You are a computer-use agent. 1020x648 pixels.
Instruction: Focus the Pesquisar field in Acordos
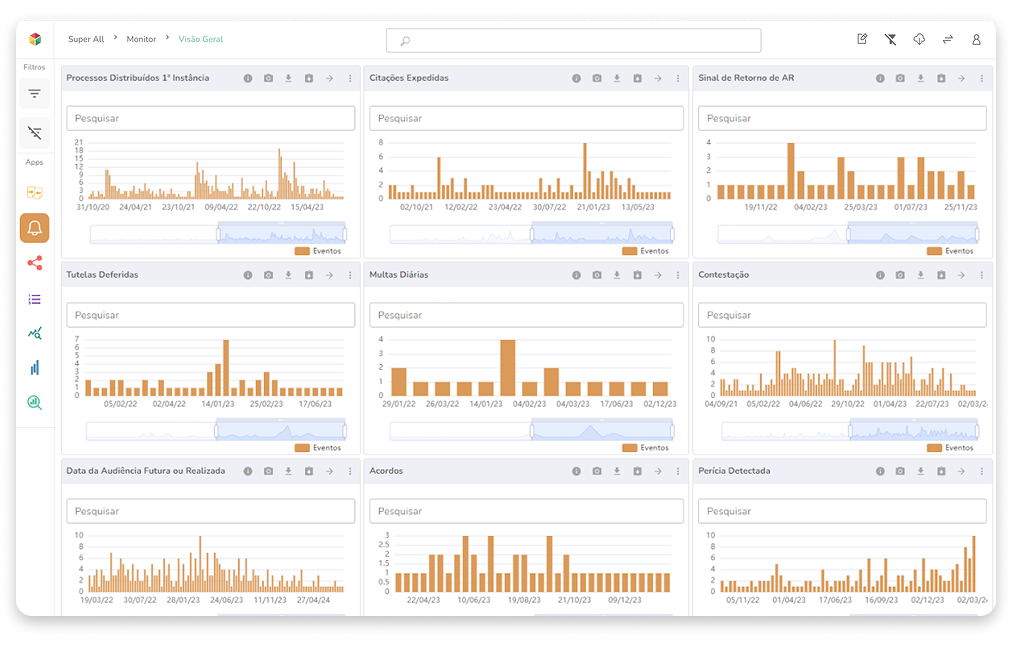(526, 511)
